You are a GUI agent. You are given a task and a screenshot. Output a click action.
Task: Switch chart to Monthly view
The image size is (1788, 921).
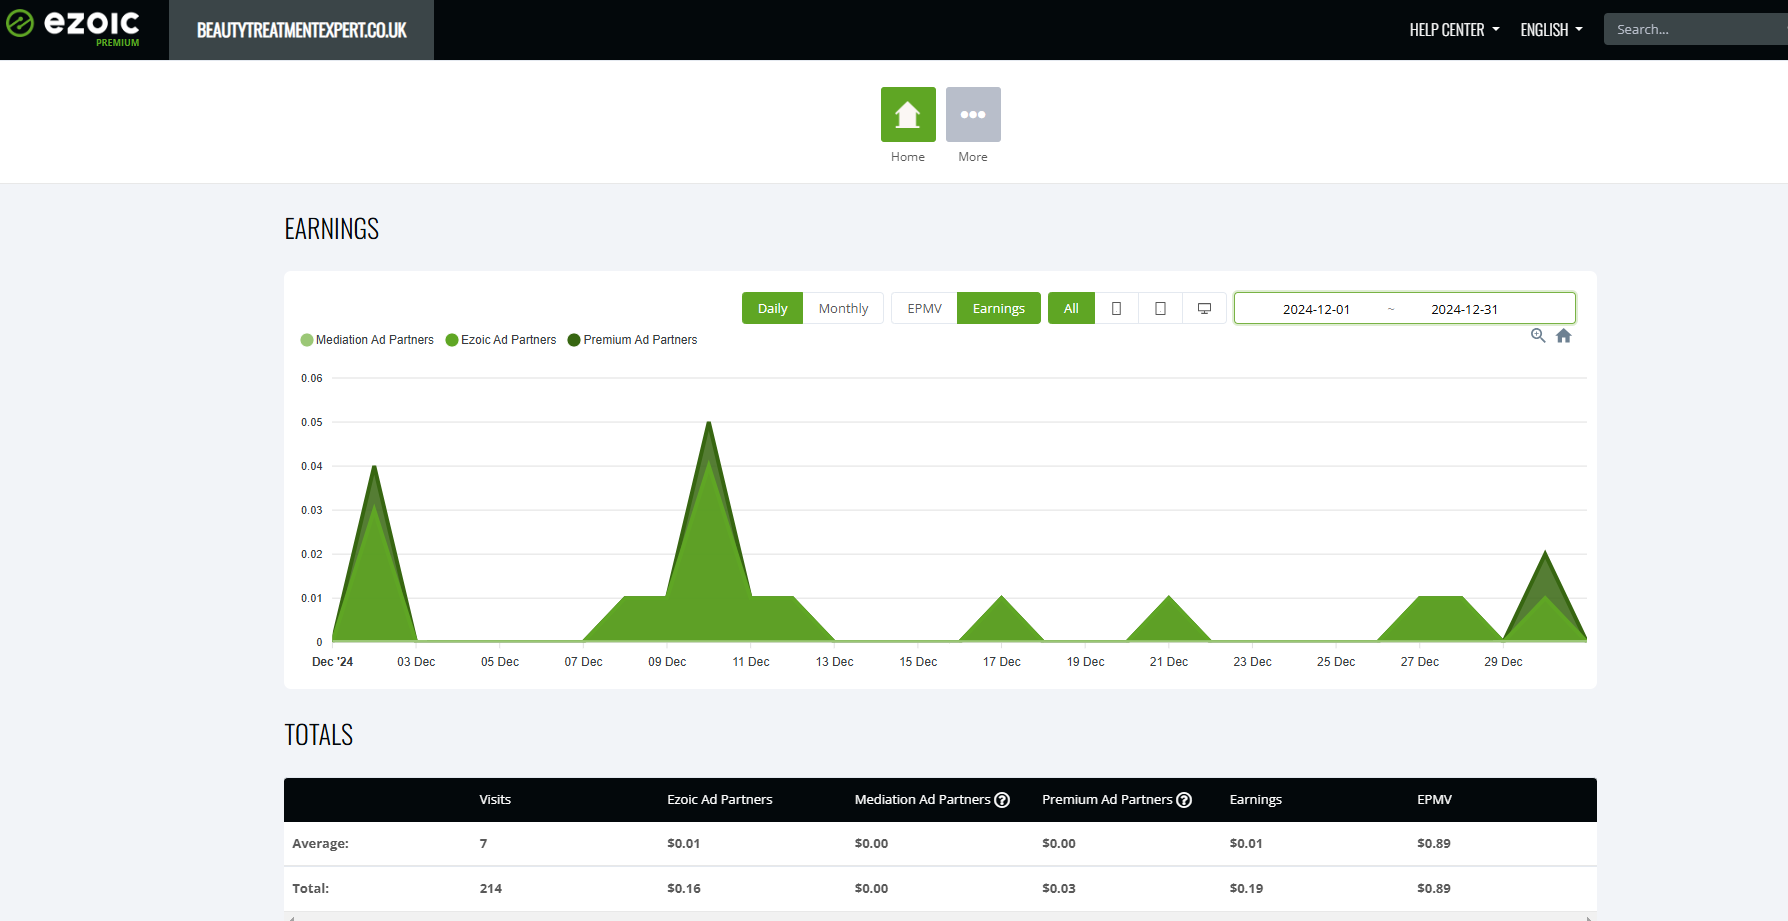(x=843, y=308)
